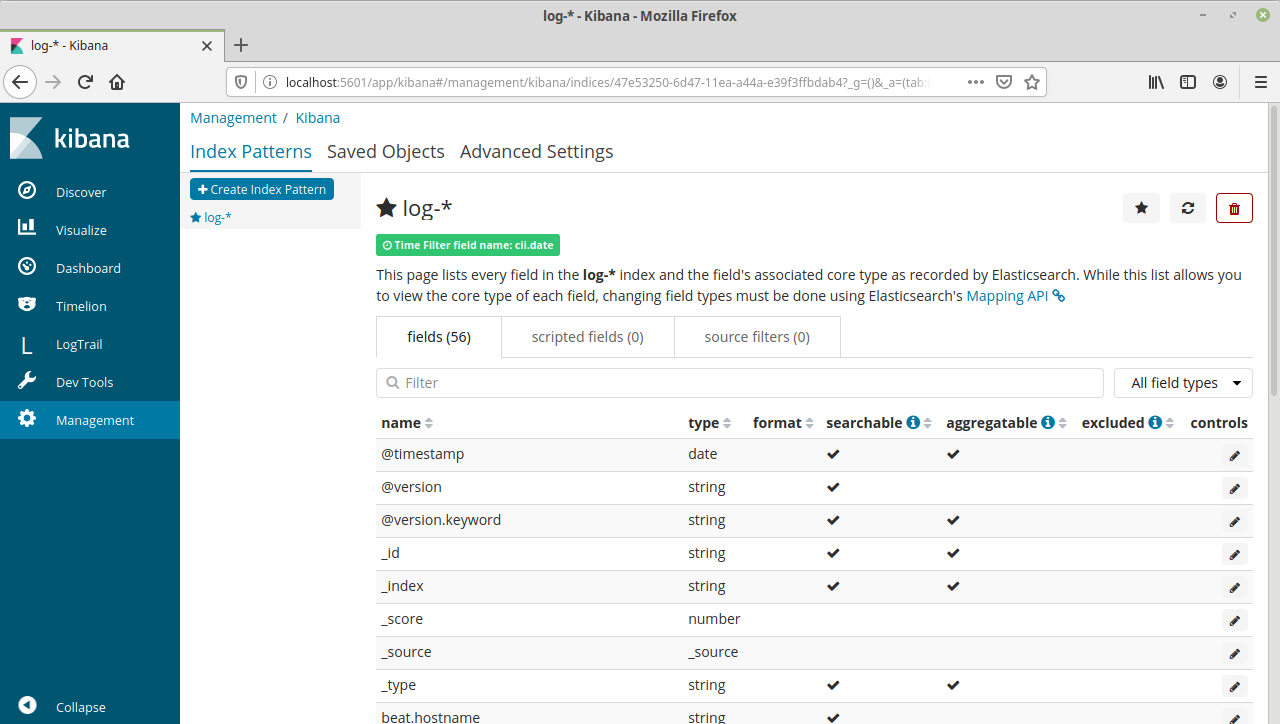Open the scripted fields tab
The height and width of the screenshot is (724, 1280).
pyautogui.click(x=587, y=337)
